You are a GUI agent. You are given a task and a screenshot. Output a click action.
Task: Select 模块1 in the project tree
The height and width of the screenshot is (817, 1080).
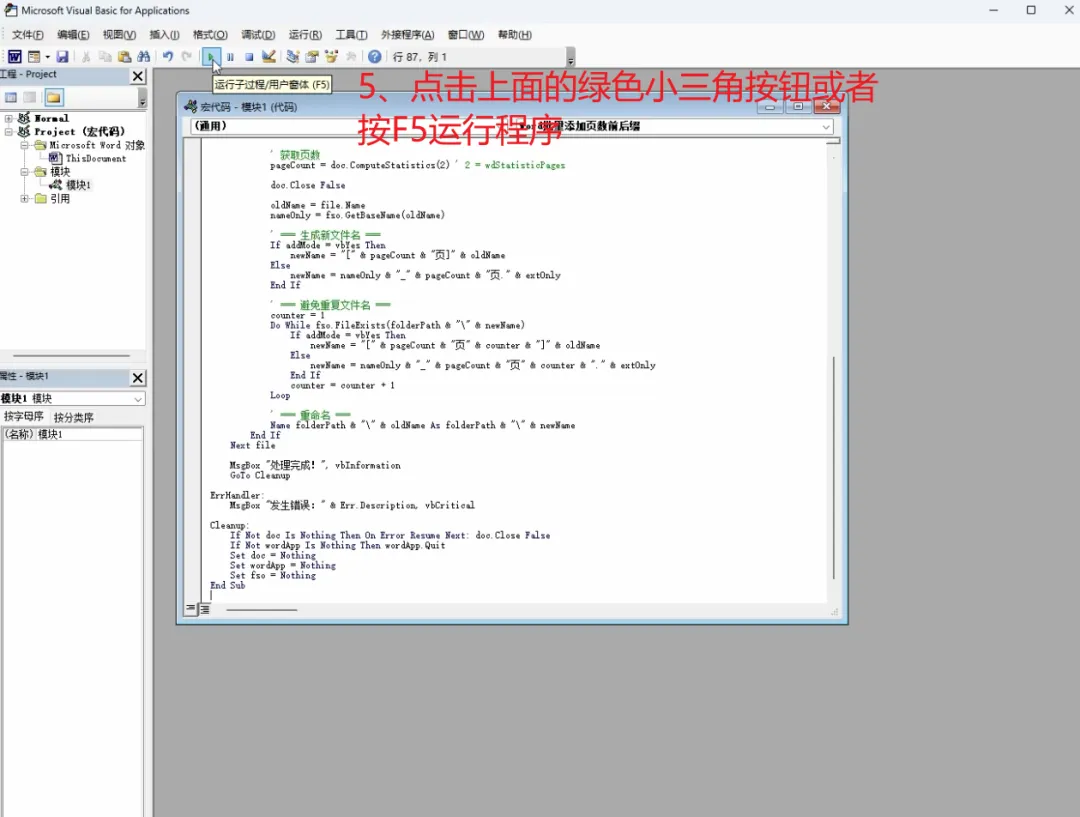[79, 185]
